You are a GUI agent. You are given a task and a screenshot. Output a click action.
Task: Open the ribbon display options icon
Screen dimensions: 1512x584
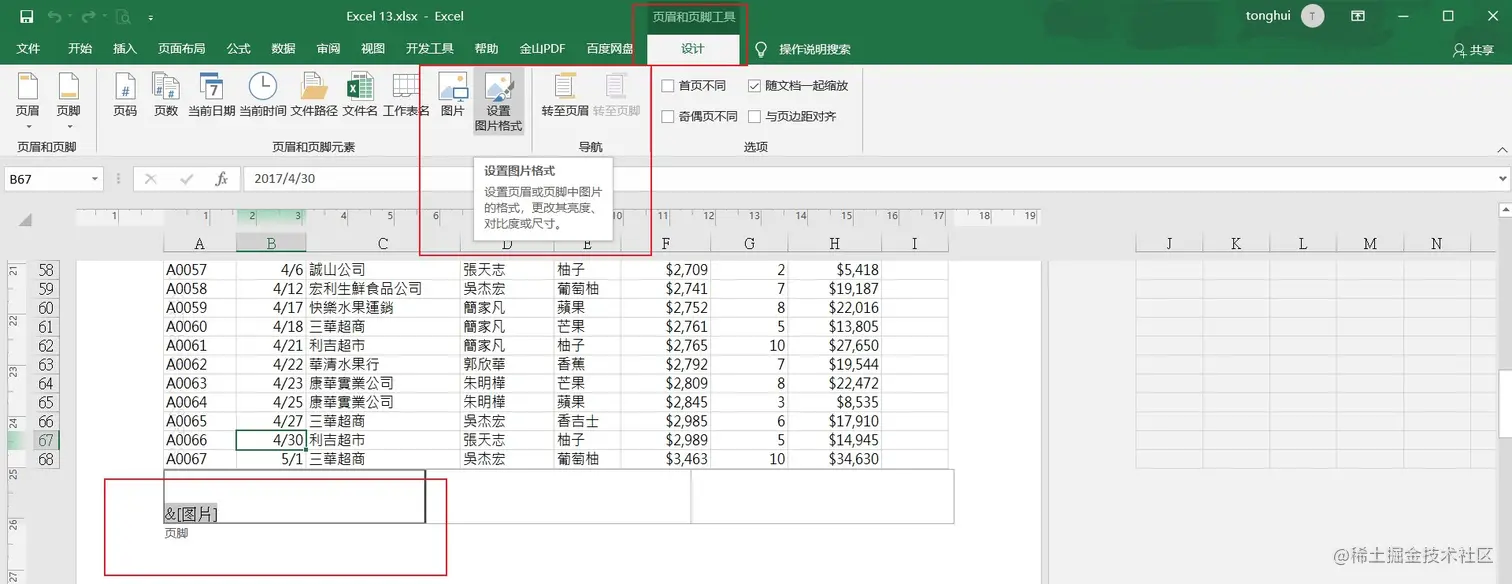[1358, 16]
